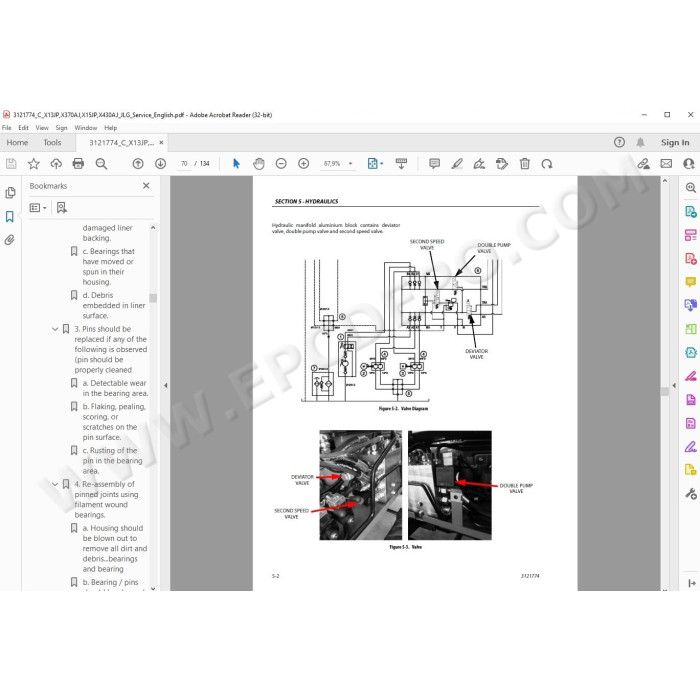Click the share link icon
Screen dimensions: 700x700
point(643,164)
